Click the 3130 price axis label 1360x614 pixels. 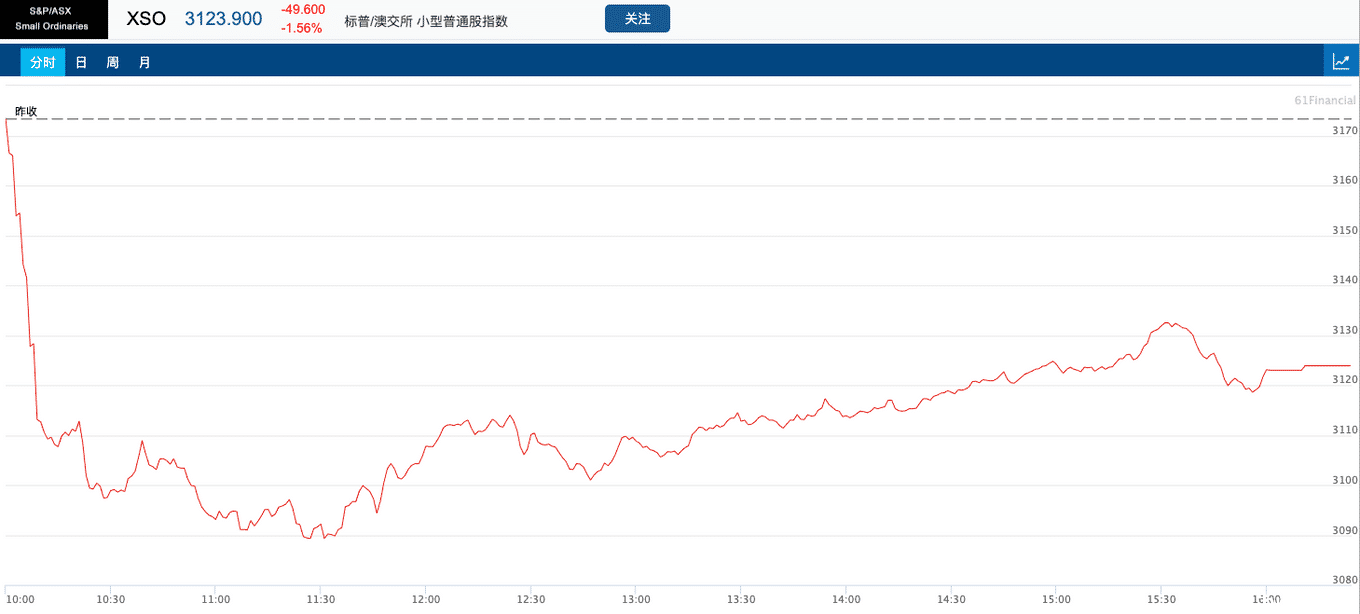(x=1346, y=330)
